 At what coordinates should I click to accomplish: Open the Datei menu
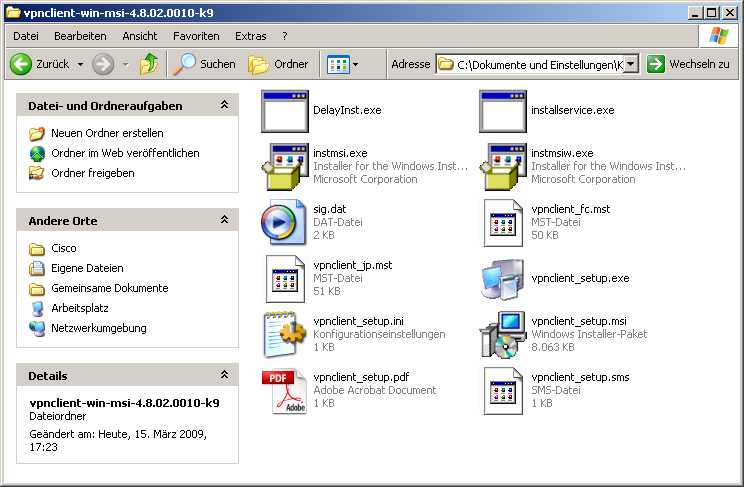[26, 36]
